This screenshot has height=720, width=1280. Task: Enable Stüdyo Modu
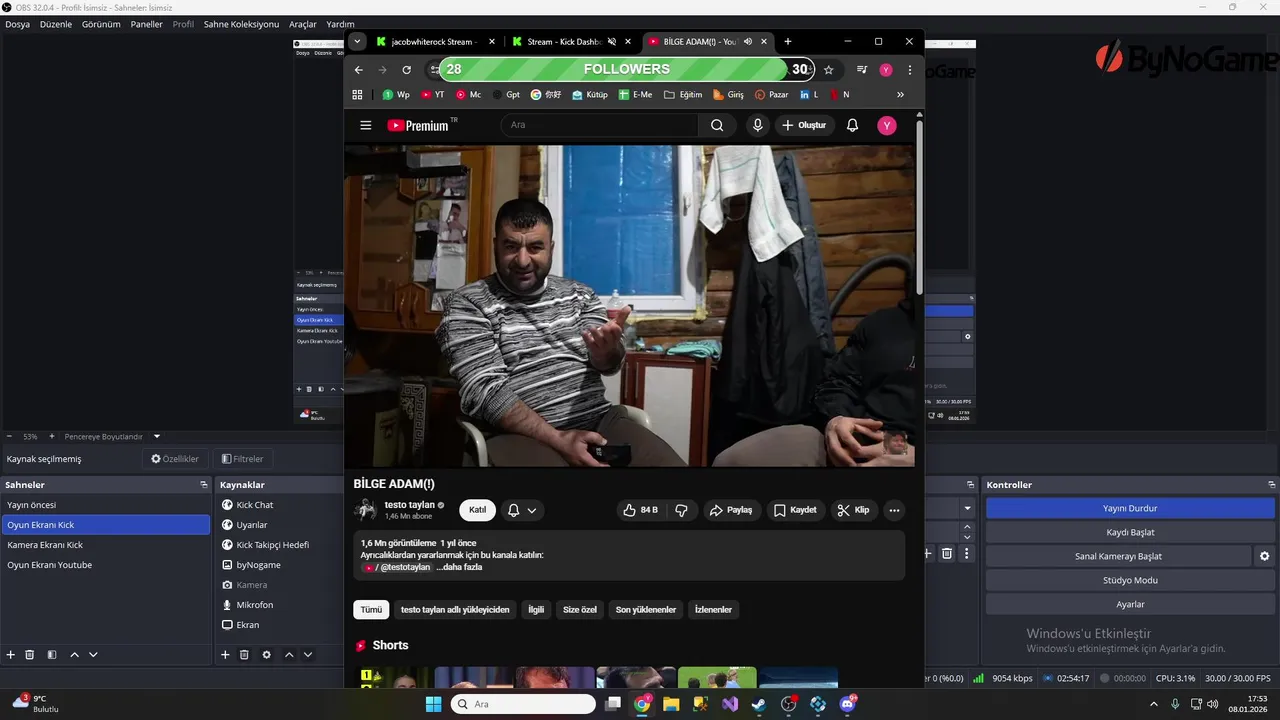point(1129,580)
